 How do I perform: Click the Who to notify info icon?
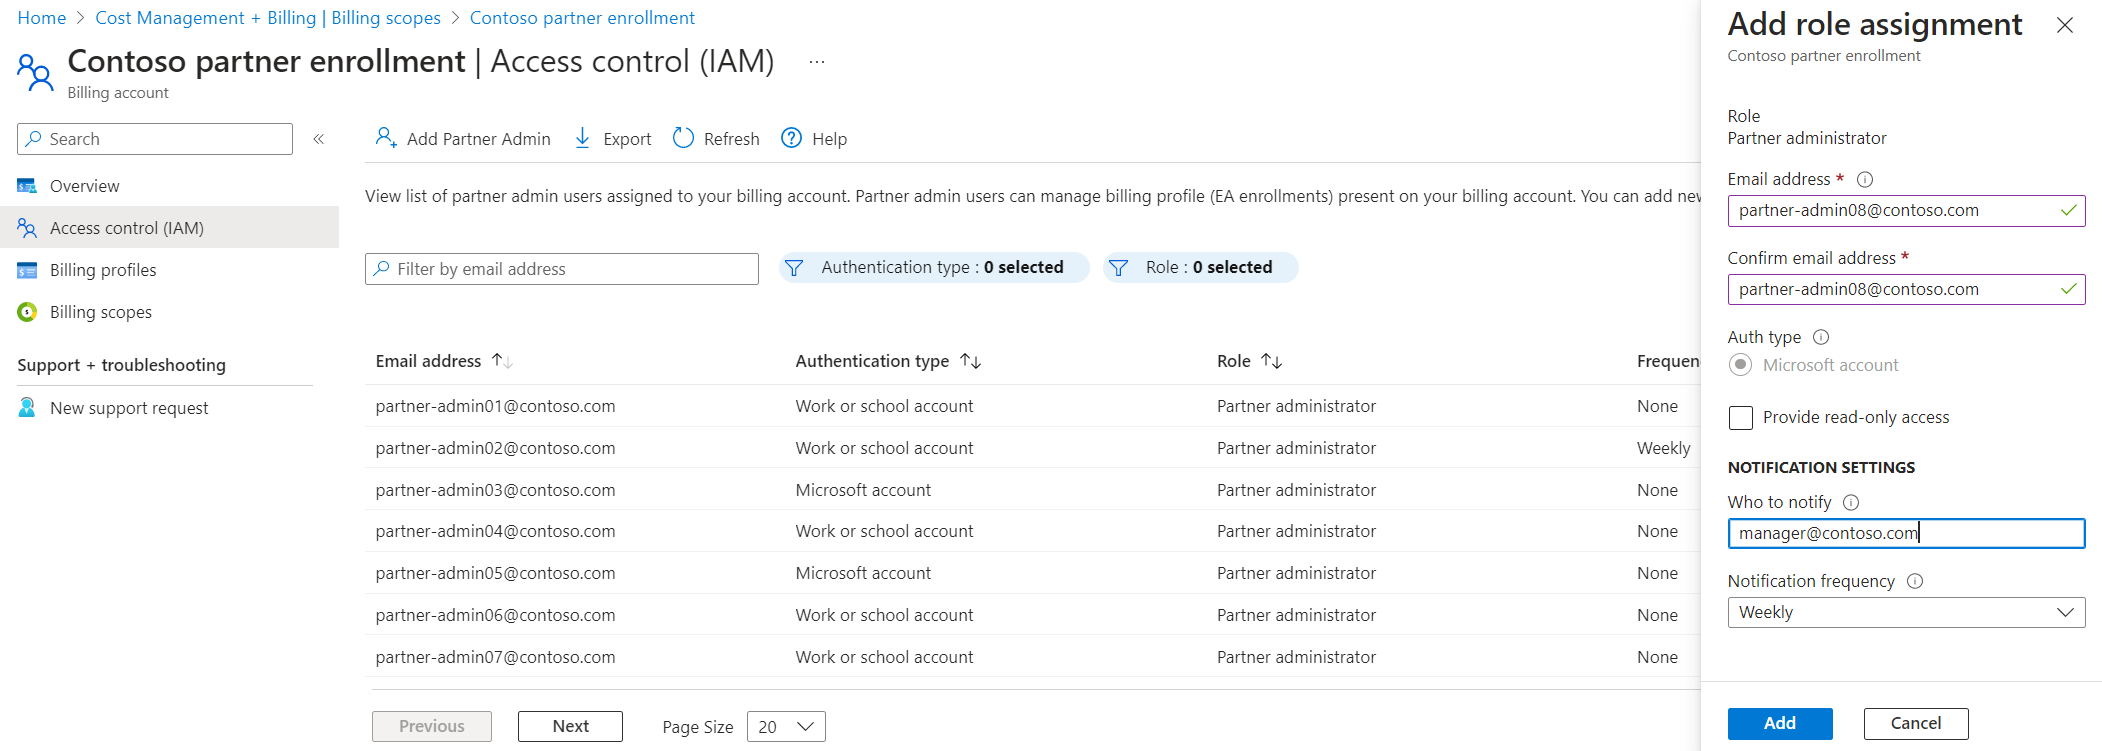1851,502
